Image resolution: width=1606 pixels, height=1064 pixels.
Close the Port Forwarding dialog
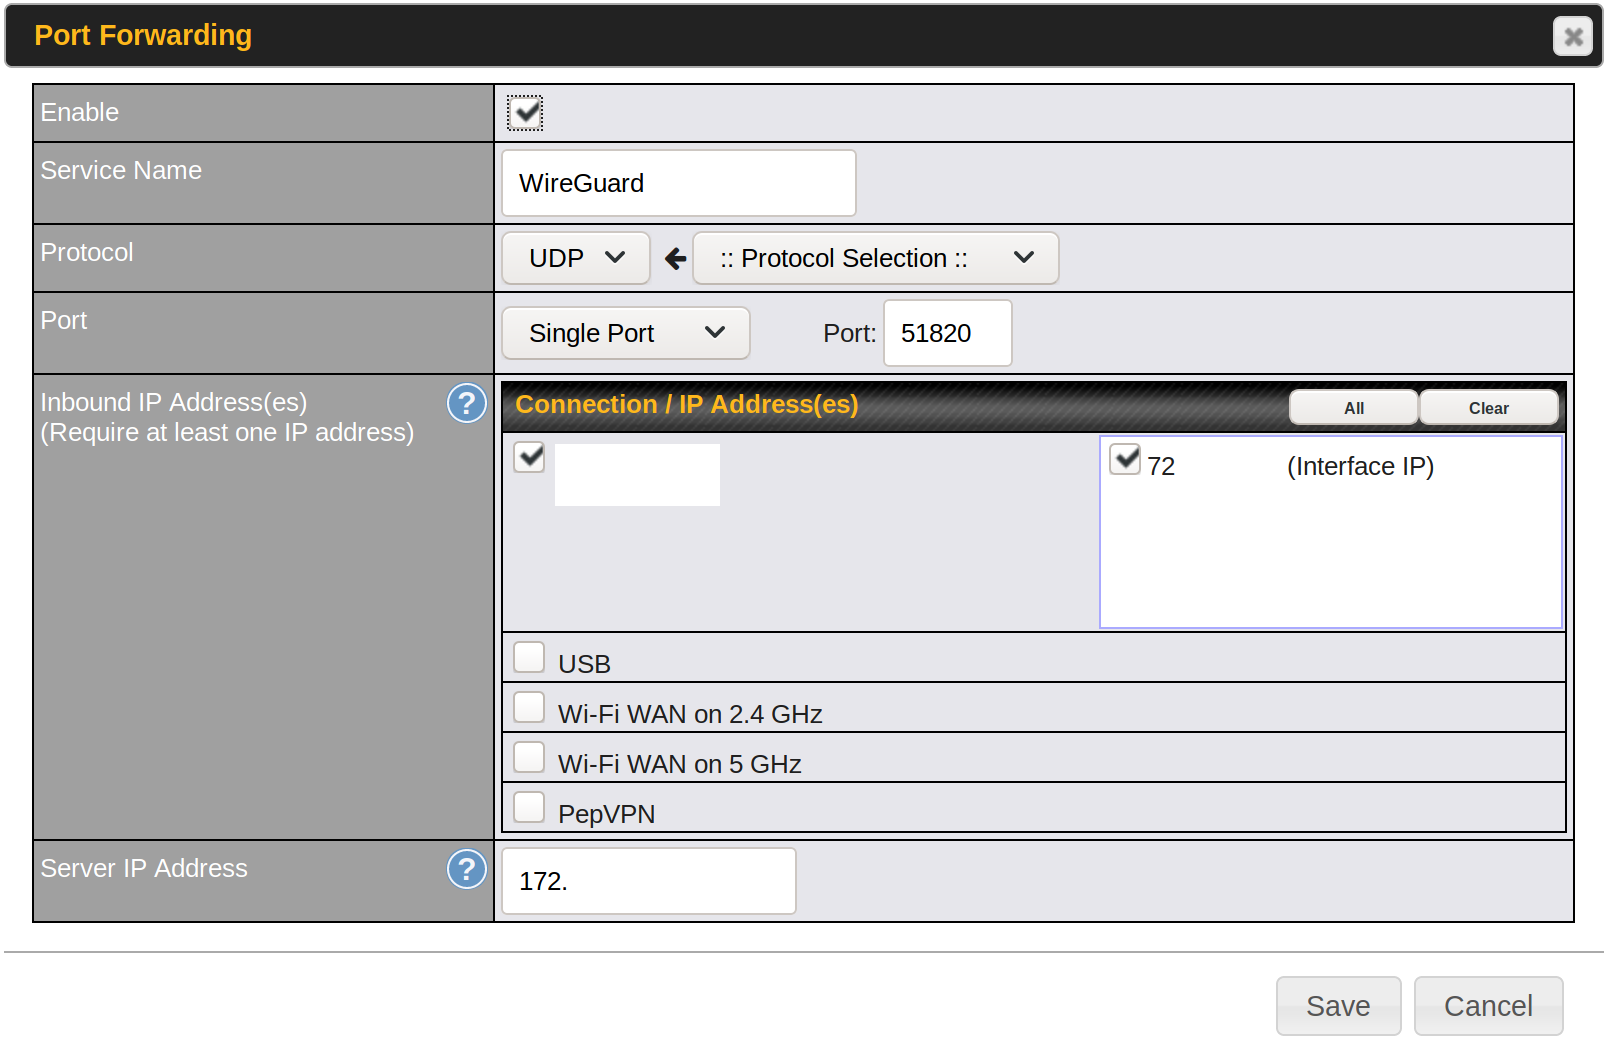click(1572, 37)
